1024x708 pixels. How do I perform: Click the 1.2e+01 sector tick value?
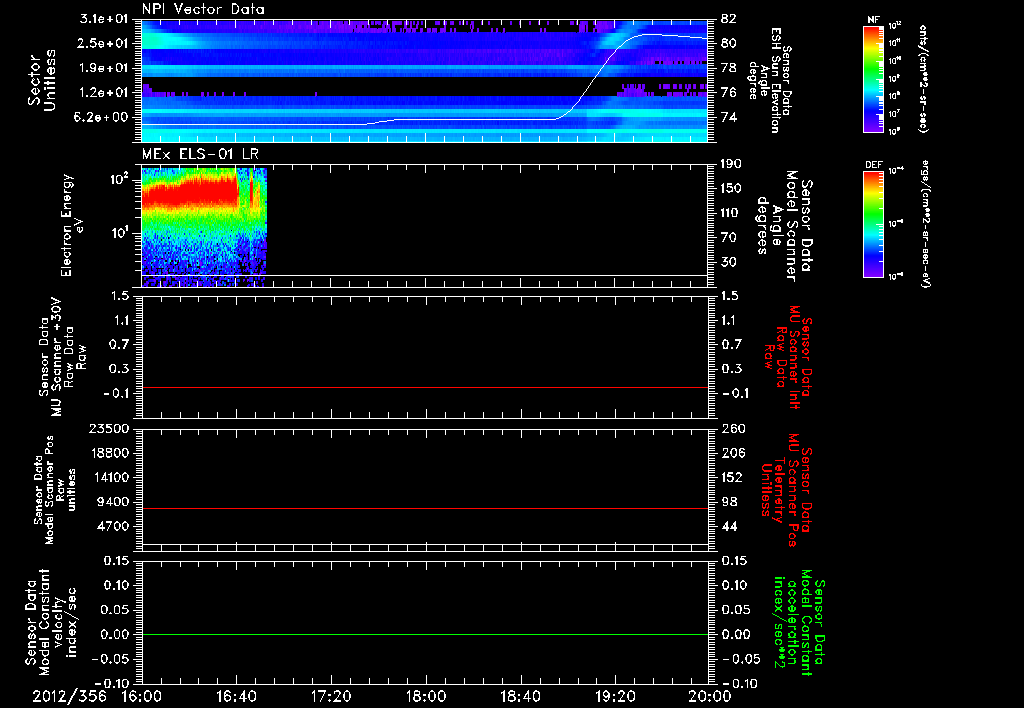104,93
